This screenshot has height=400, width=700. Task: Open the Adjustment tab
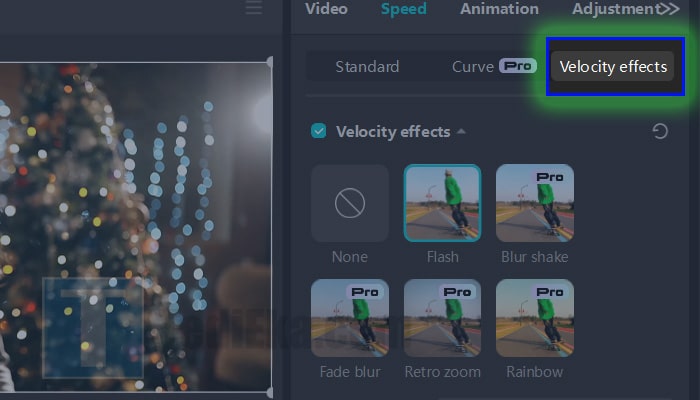[615, 9]
